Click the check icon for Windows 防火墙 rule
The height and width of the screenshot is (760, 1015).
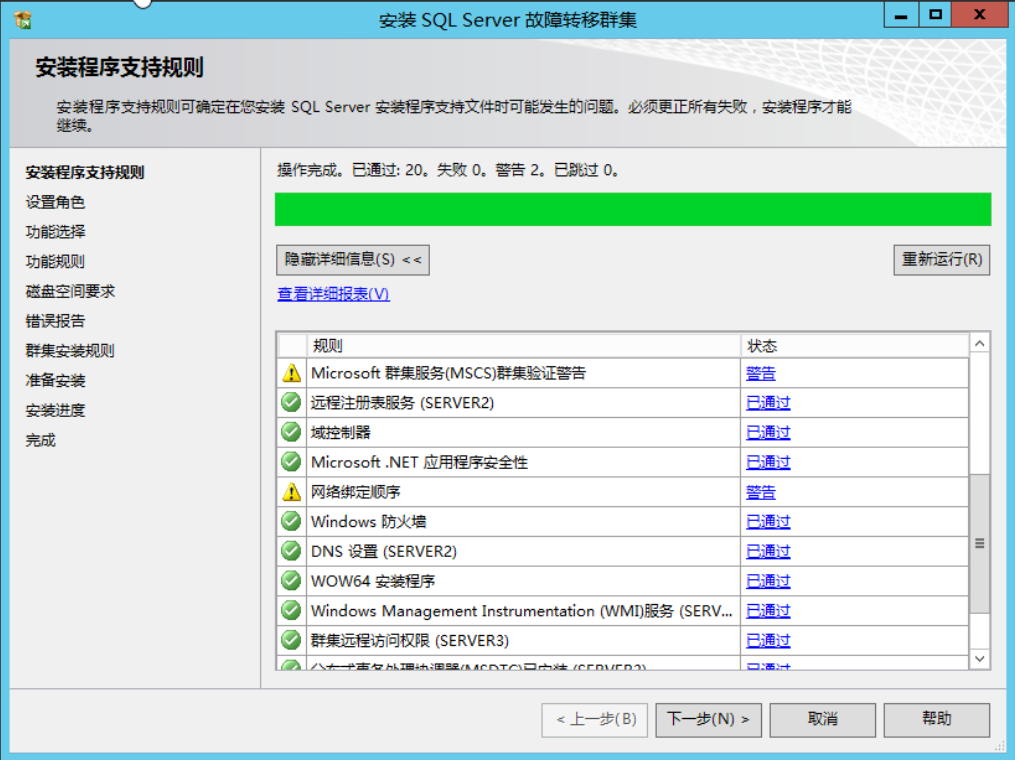tap(291, 522)
